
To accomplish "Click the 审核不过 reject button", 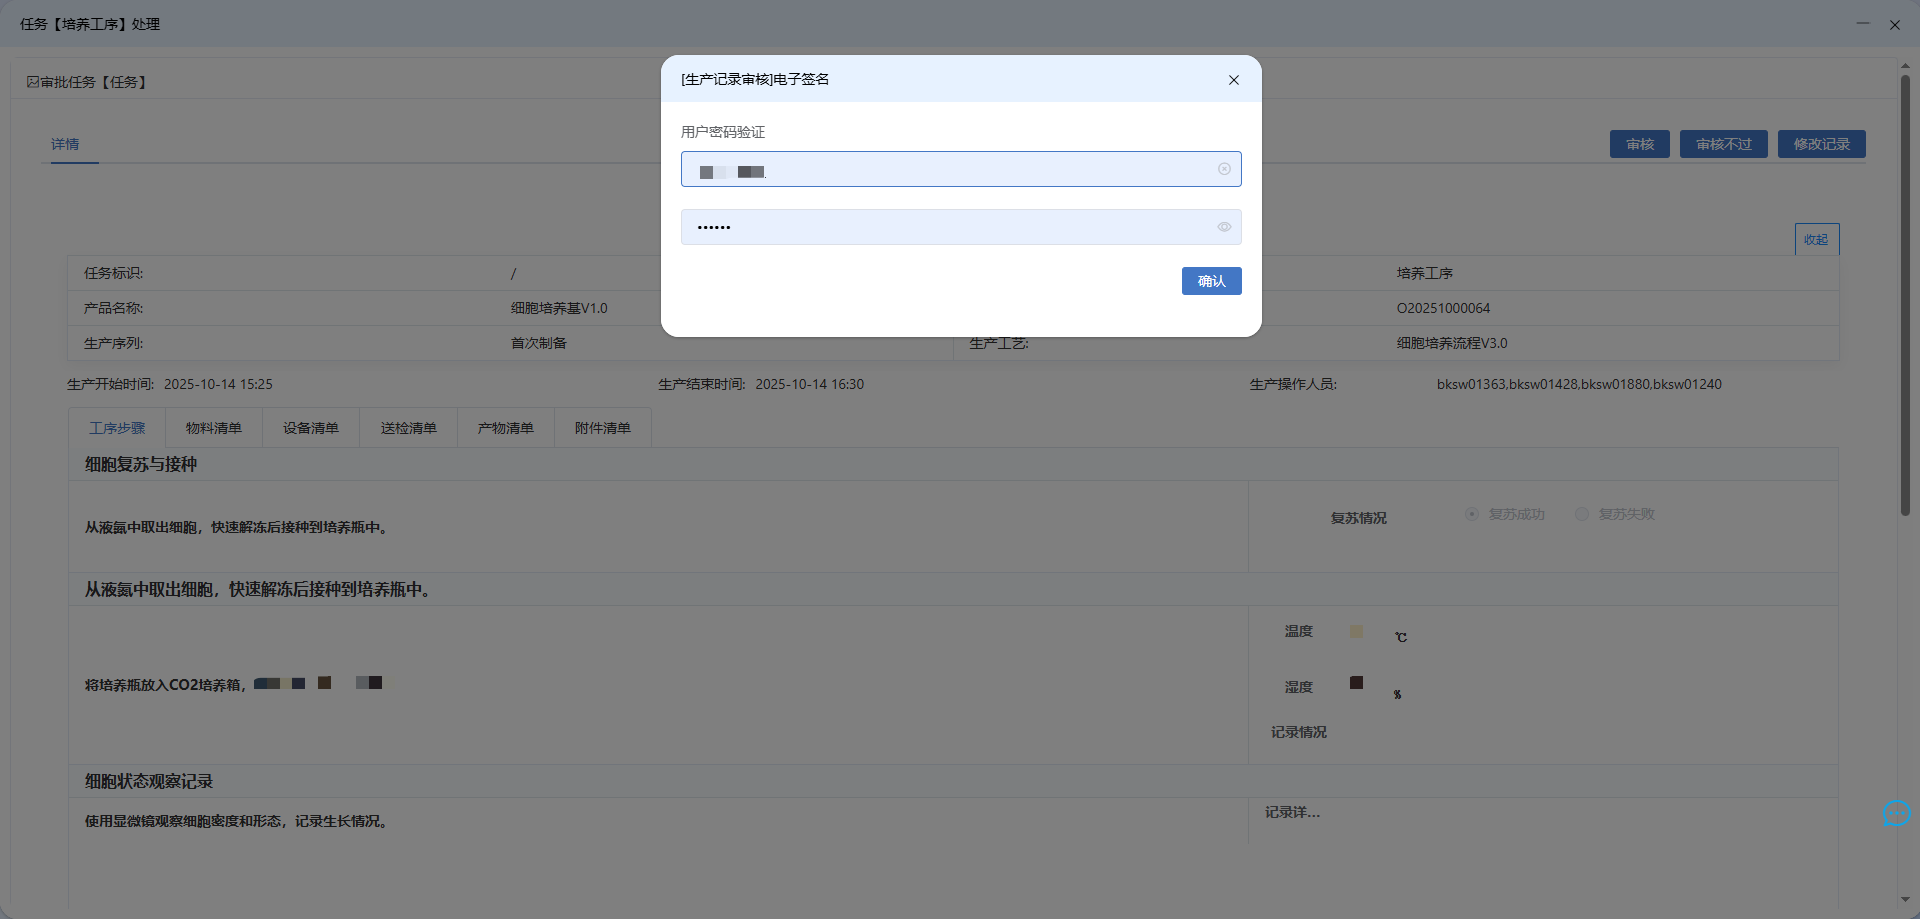I will pyautogui.click(x=1723, y=144).
